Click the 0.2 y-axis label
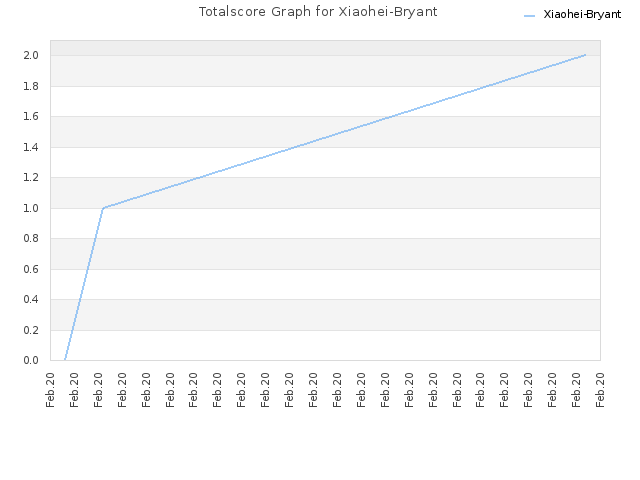 tap(31, 330)
